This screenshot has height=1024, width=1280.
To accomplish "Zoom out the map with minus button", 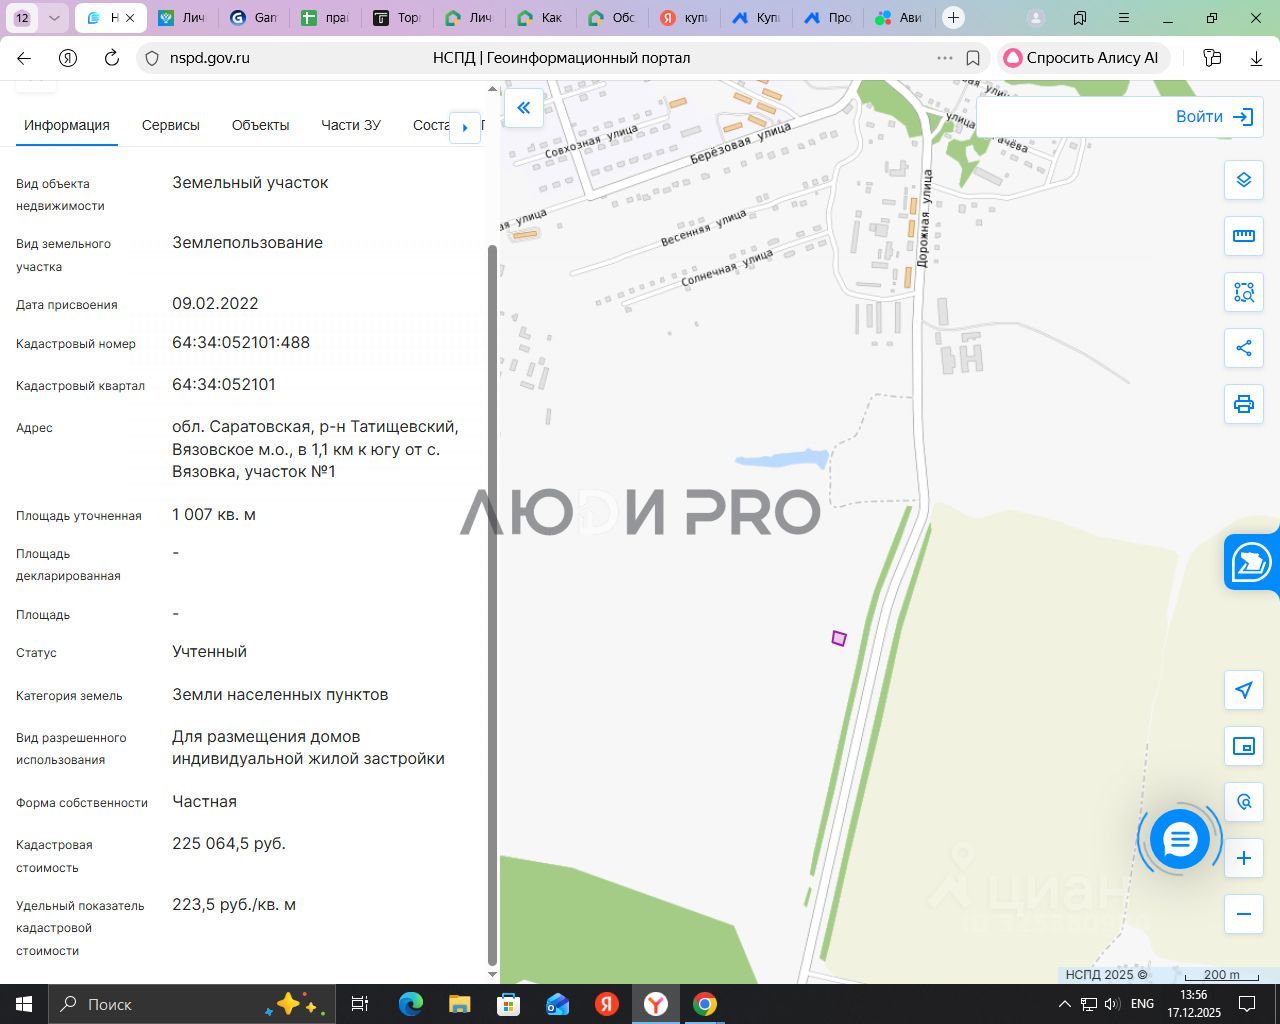I will (x=1243, y=914).
